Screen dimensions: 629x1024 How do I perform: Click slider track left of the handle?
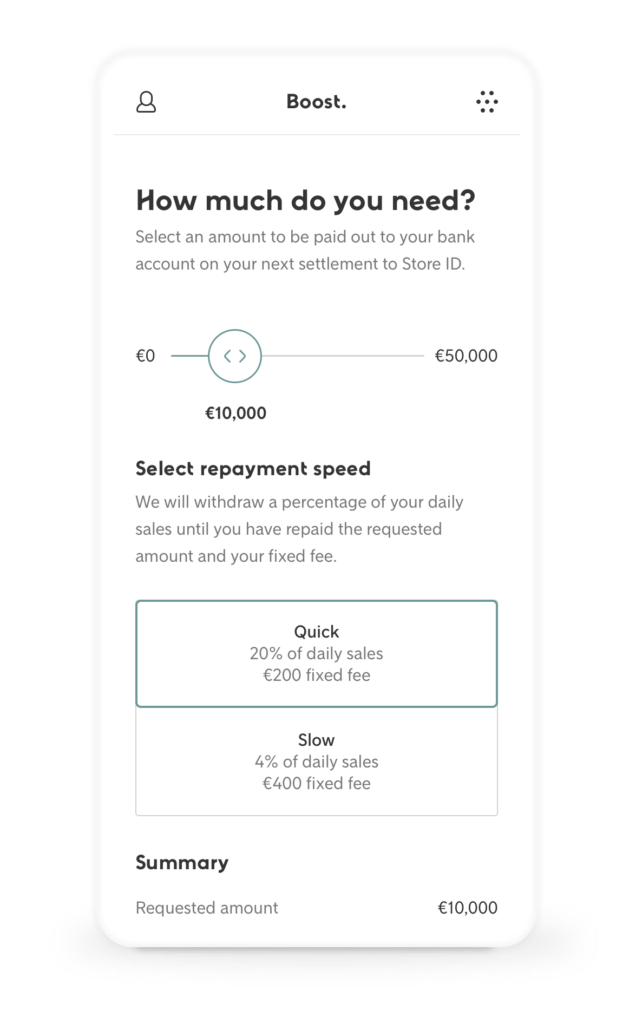tap(189, 356)
